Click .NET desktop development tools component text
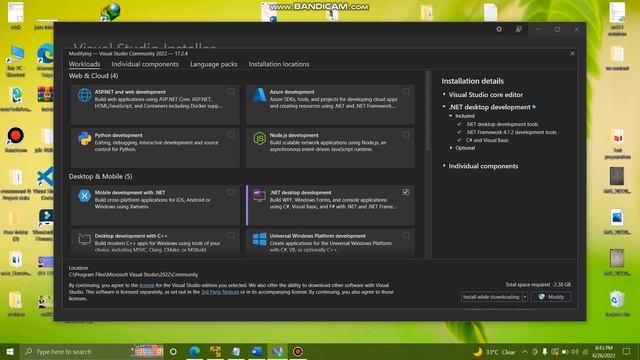 [x=502, y=124]
